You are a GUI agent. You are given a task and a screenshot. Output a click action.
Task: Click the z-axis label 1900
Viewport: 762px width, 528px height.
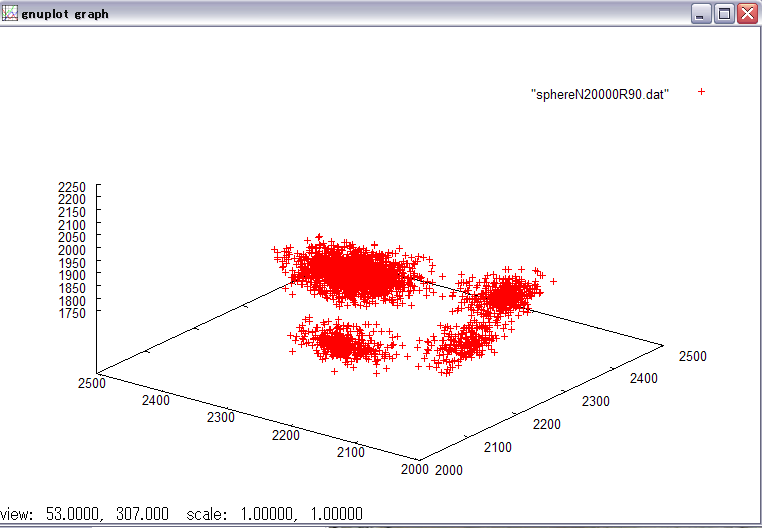(71, 275)
